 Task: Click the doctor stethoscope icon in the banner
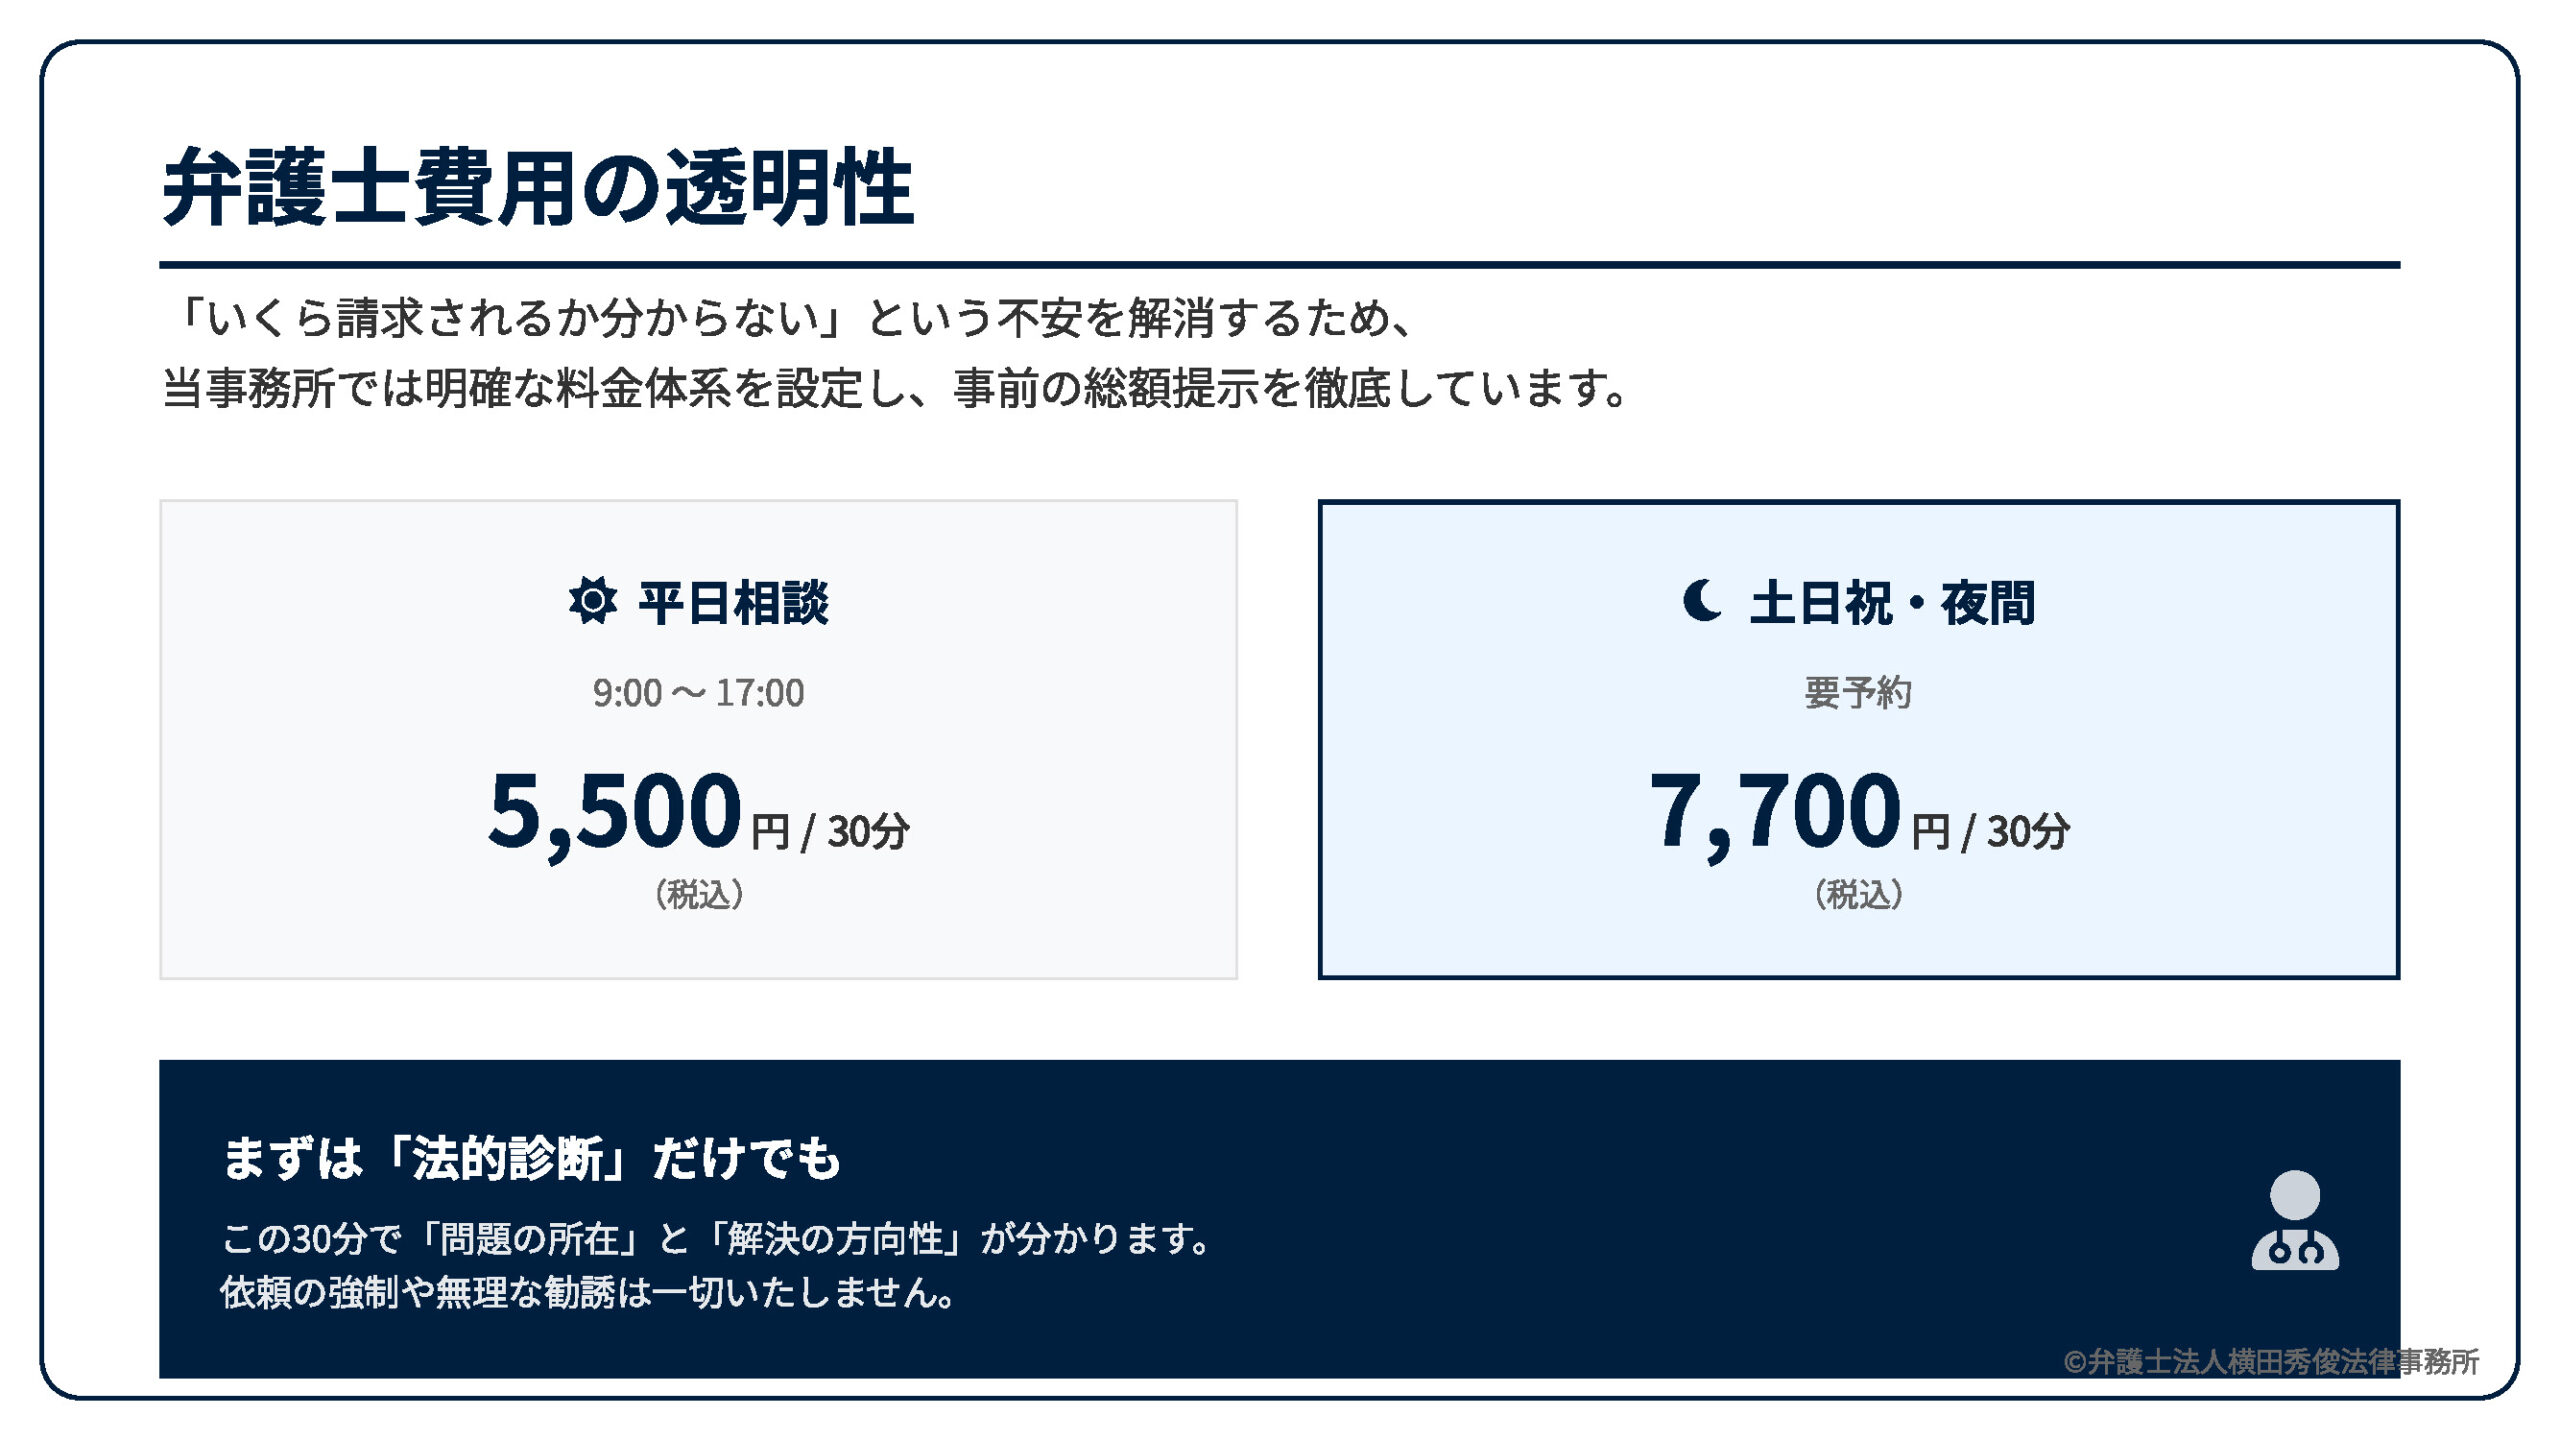(2294, 1221)
